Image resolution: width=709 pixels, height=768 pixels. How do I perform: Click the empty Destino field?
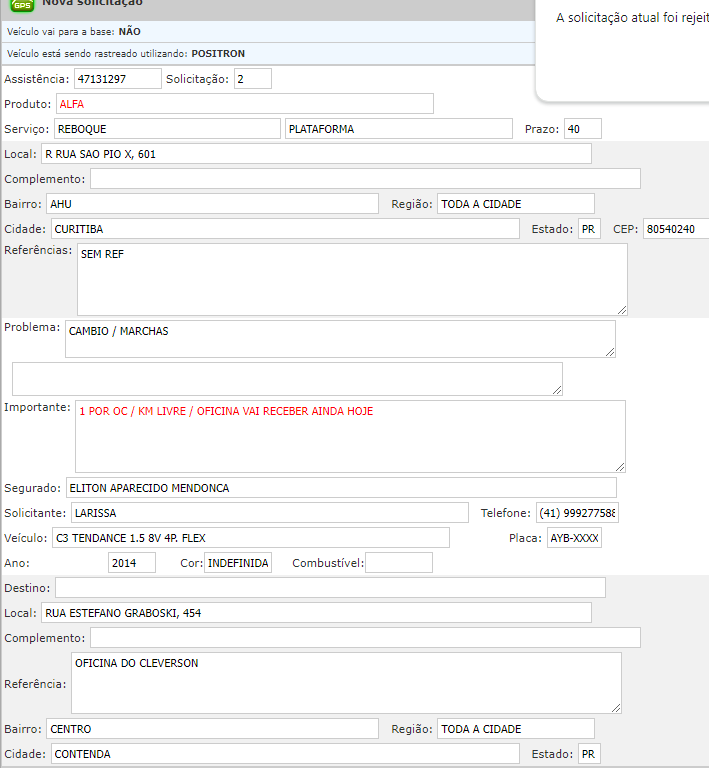coord(329,588)
